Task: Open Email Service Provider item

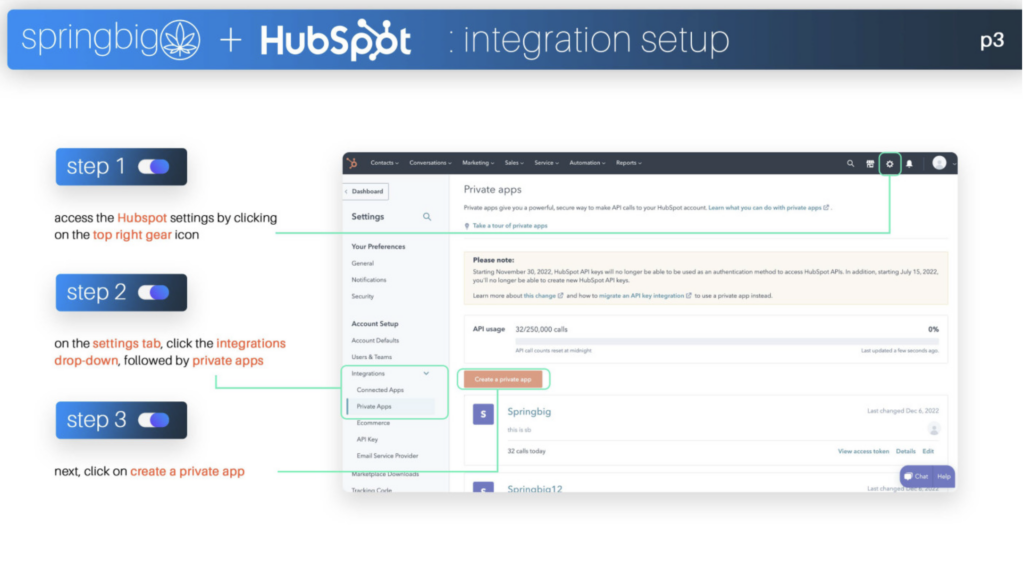Action: [x=387, y=455]
